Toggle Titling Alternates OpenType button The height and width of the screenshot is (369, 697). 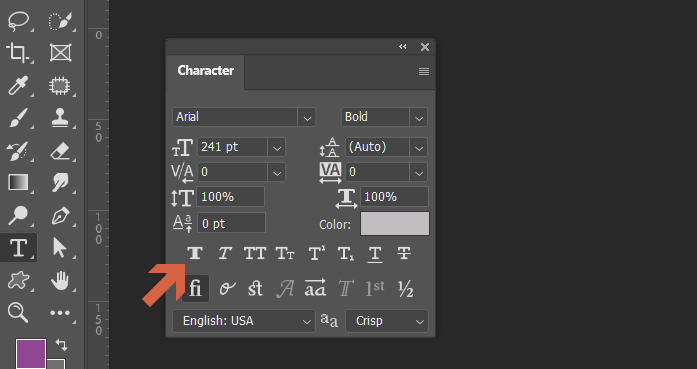[345, 289]
